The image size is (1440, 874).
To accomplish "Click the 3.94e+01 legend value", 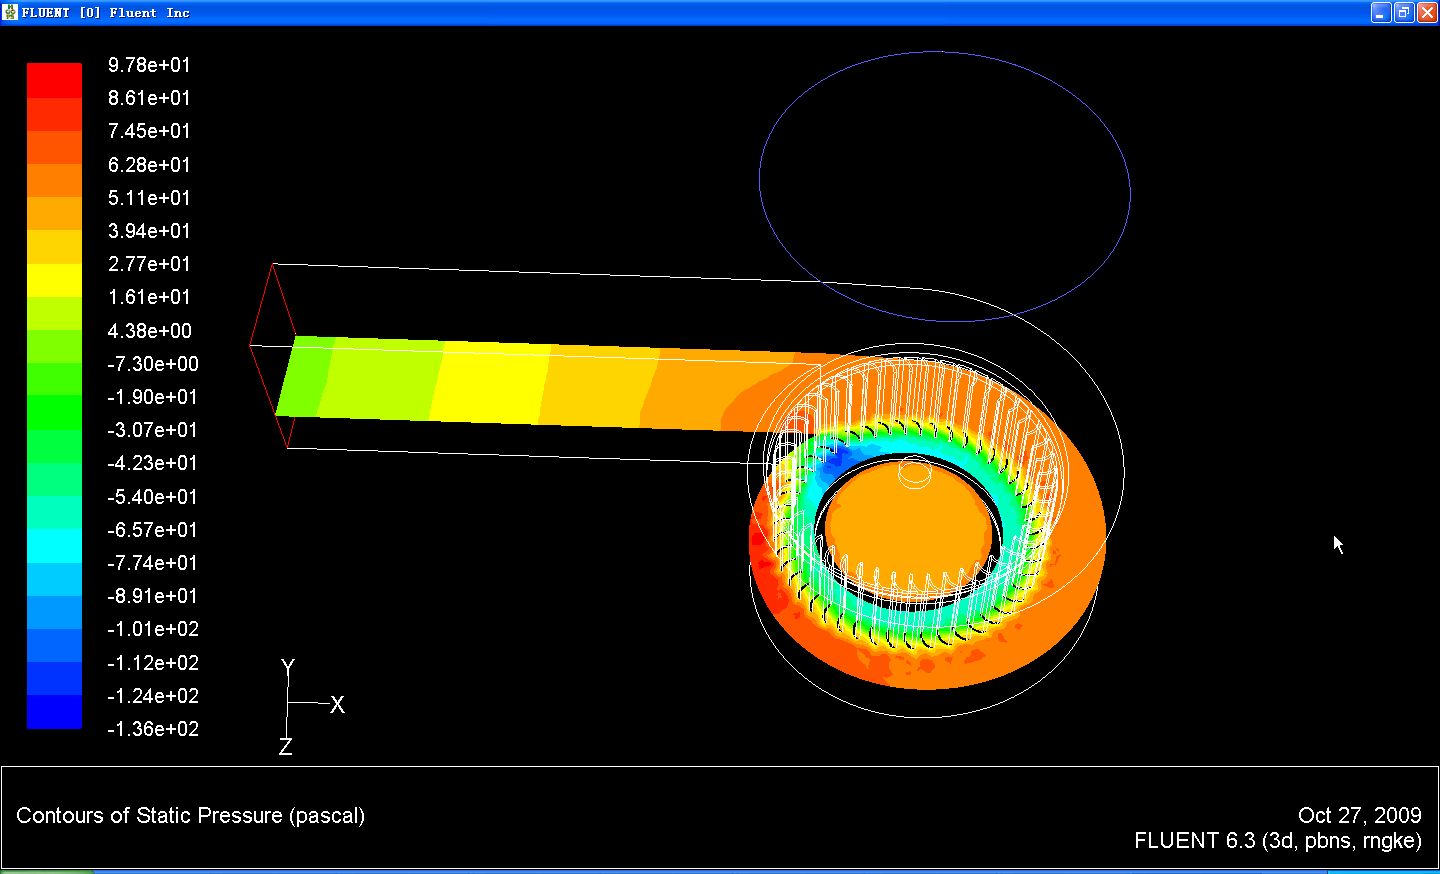I will click(x=149, y=231).
